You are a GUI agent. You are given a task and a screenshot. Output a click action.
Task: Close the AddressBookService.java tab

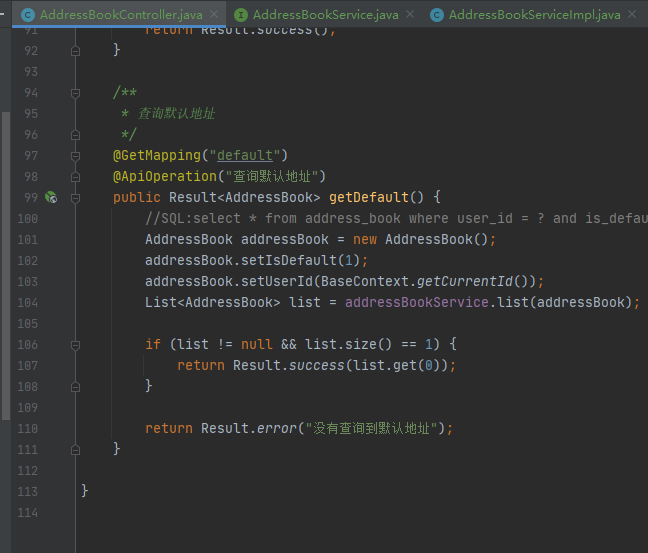(x=410, y=14)
